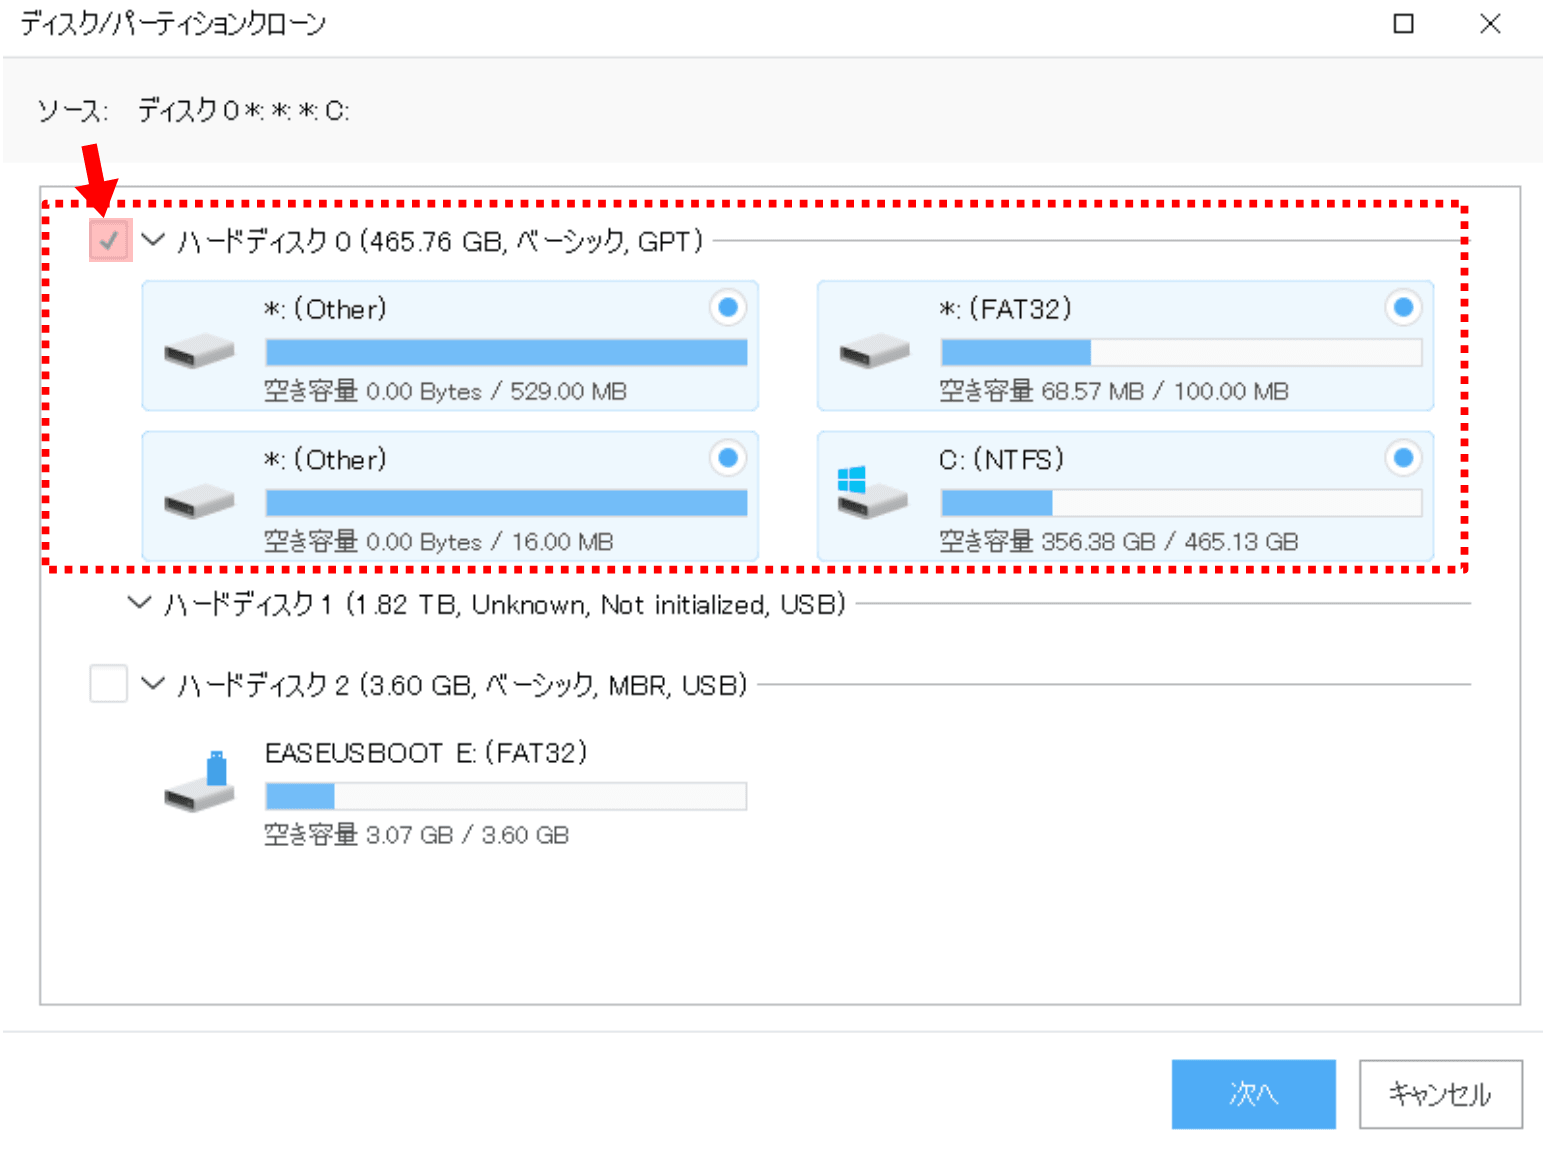Click the usage bar of the C: (NTFS) partition
Viewport: 1546px width, 1150px height.
(1181, 503)
